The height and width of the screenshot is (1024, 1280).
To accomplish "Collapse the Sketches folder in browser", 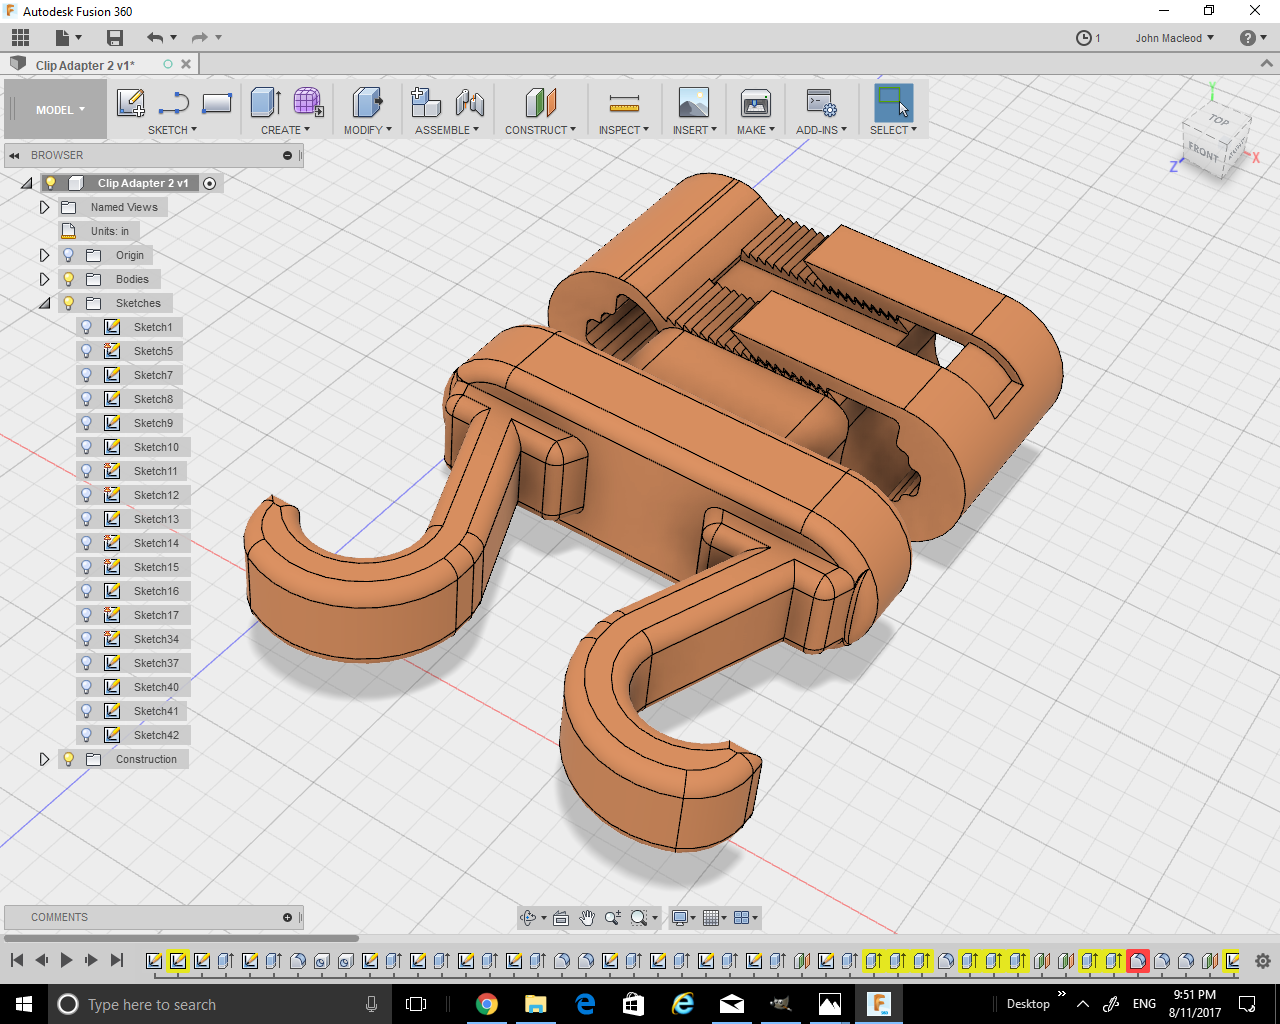I will click(x=44, y=303).
